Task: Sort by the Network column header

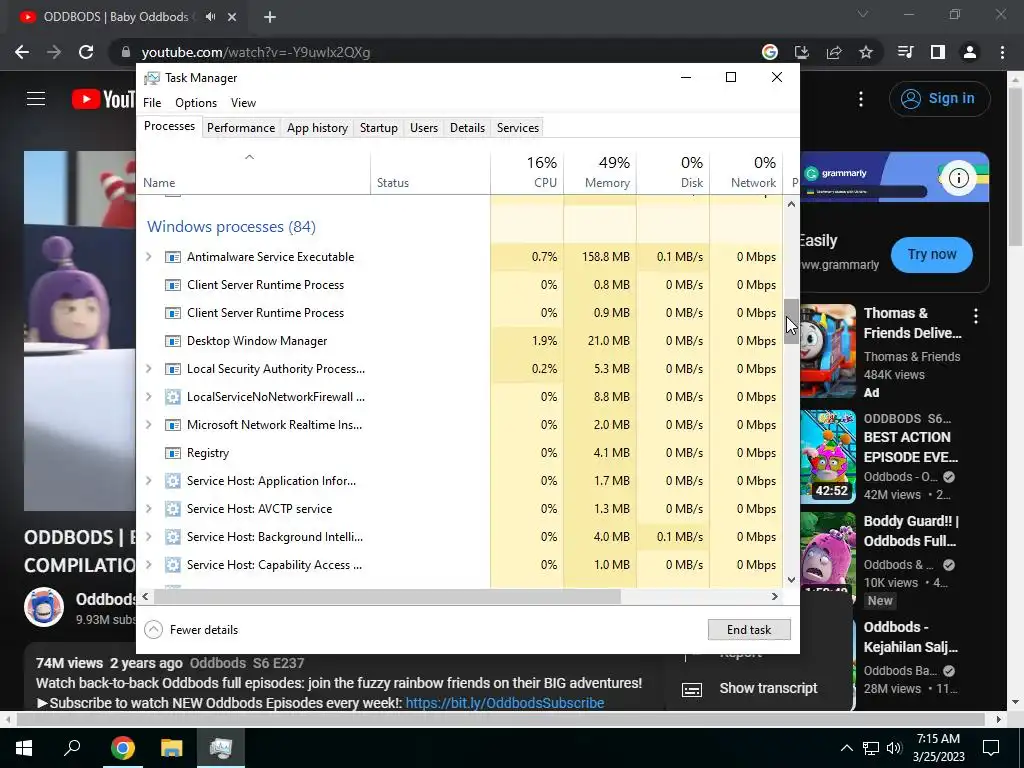Action: tap(746, 172)
